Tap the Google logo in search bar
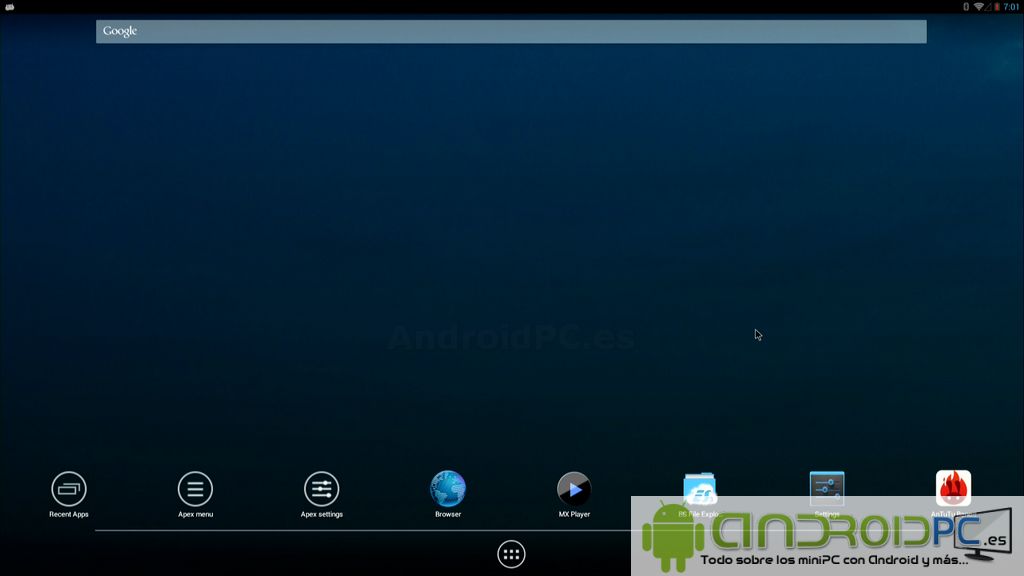 (119, 31)
